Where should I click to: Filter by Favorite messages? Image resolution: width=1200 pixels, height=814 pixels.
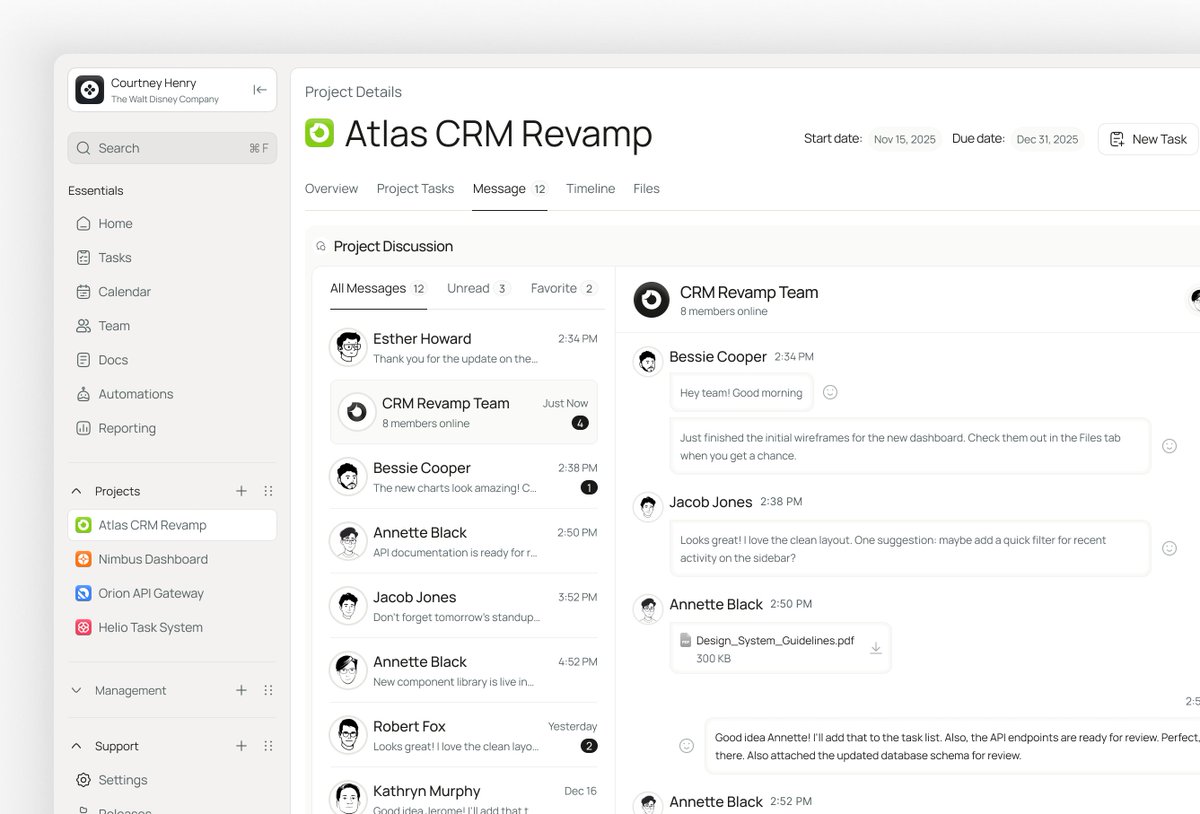tap(563, 288)
